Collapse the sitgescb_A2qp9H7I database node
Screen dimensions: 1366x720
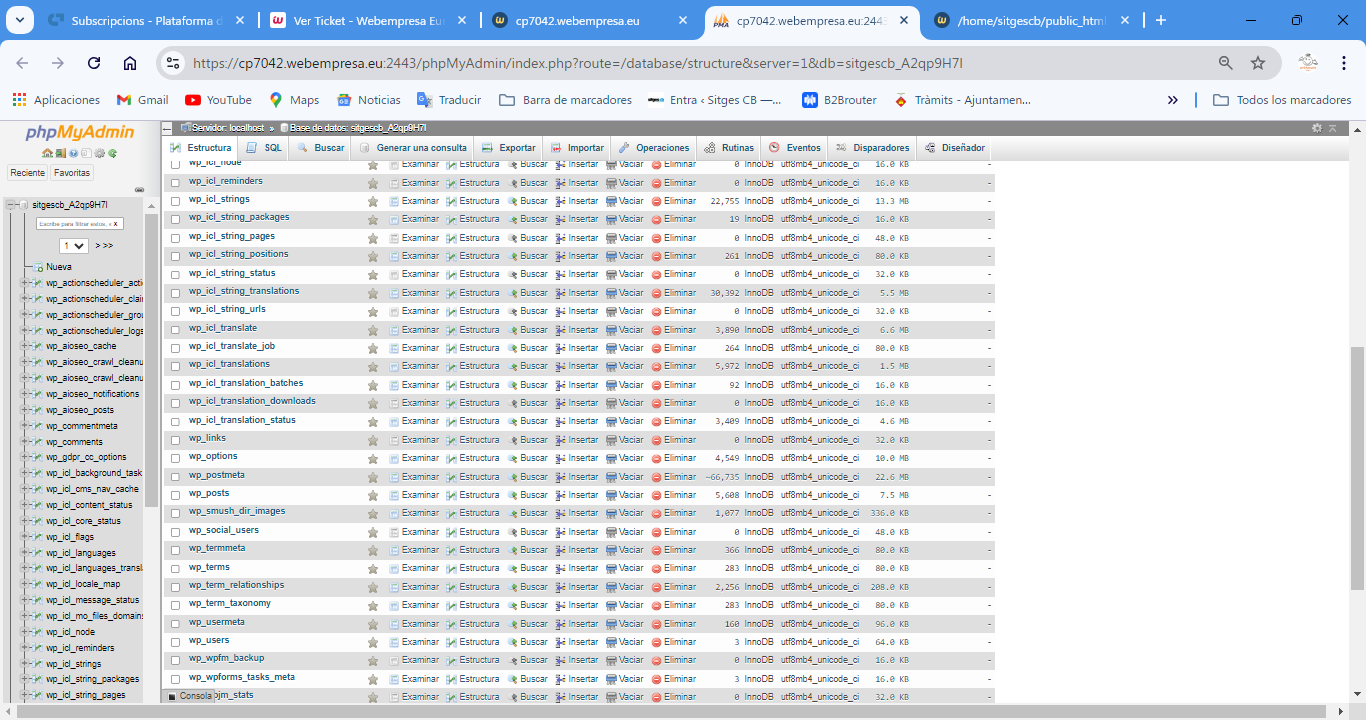pos(10,204)
